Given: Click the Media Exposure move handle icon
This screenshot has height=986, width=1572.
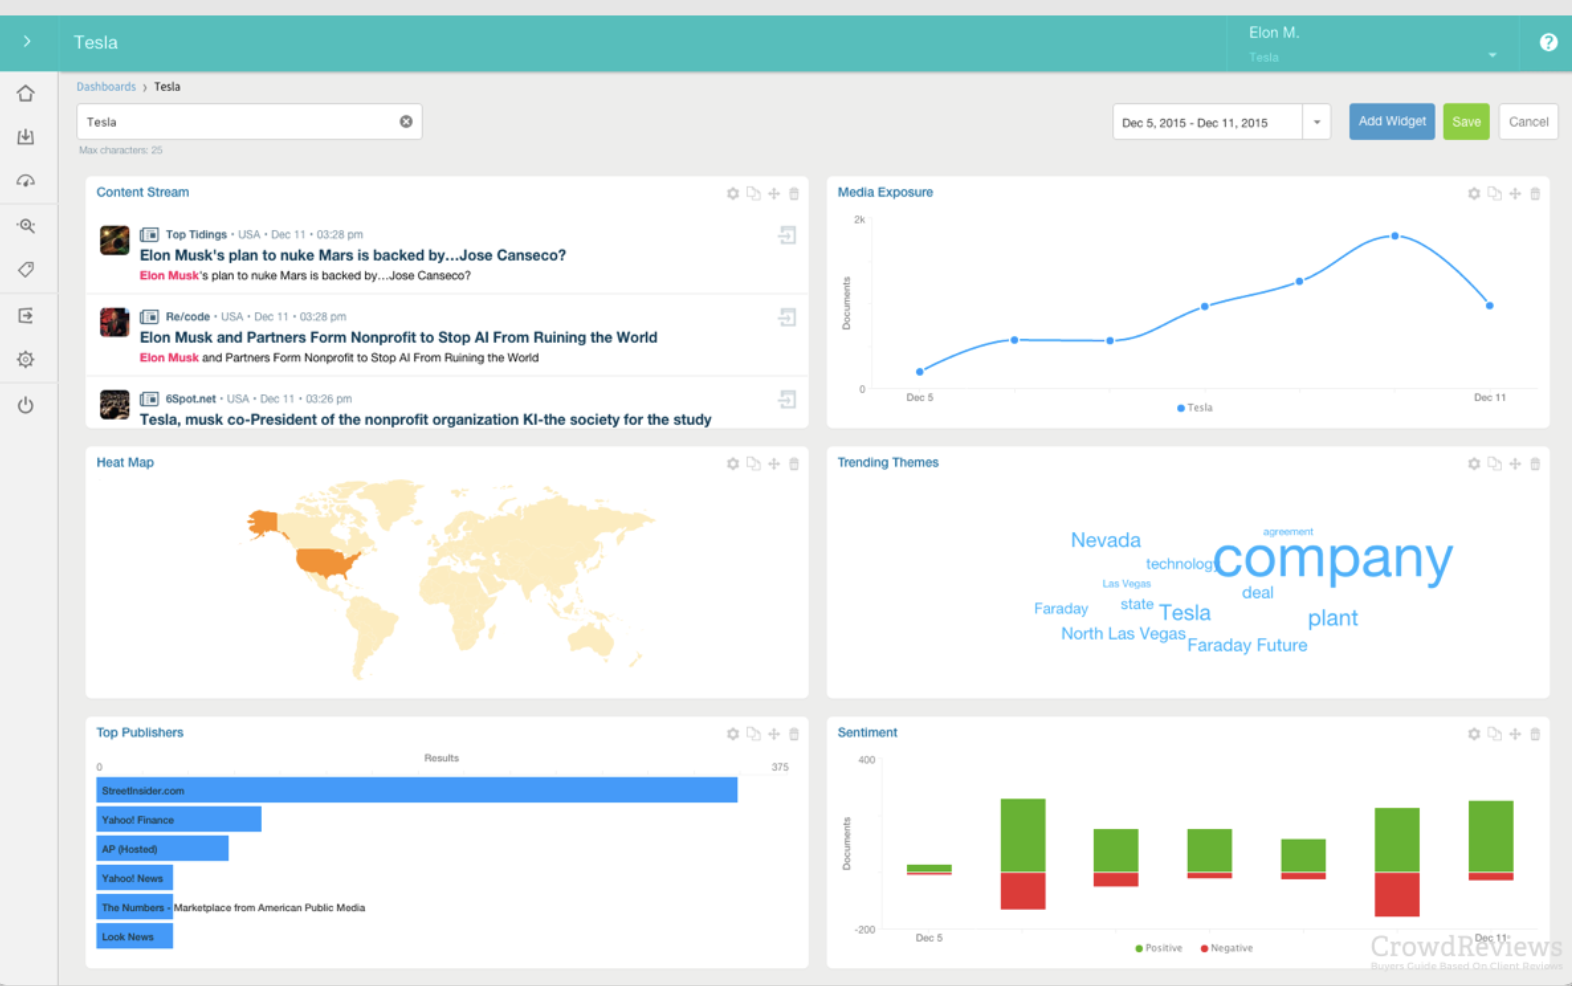Looking at the screenshot, I should (1515, 194).
